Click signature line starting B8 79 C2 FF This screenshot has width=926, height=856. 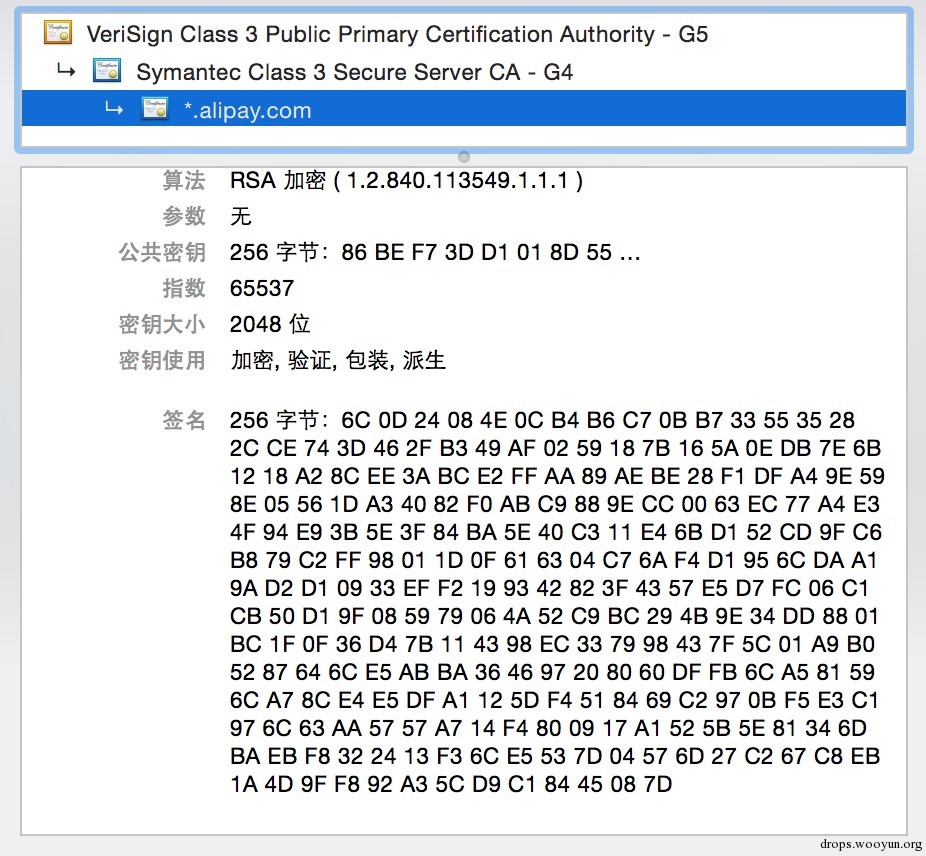tap(553, 560)
